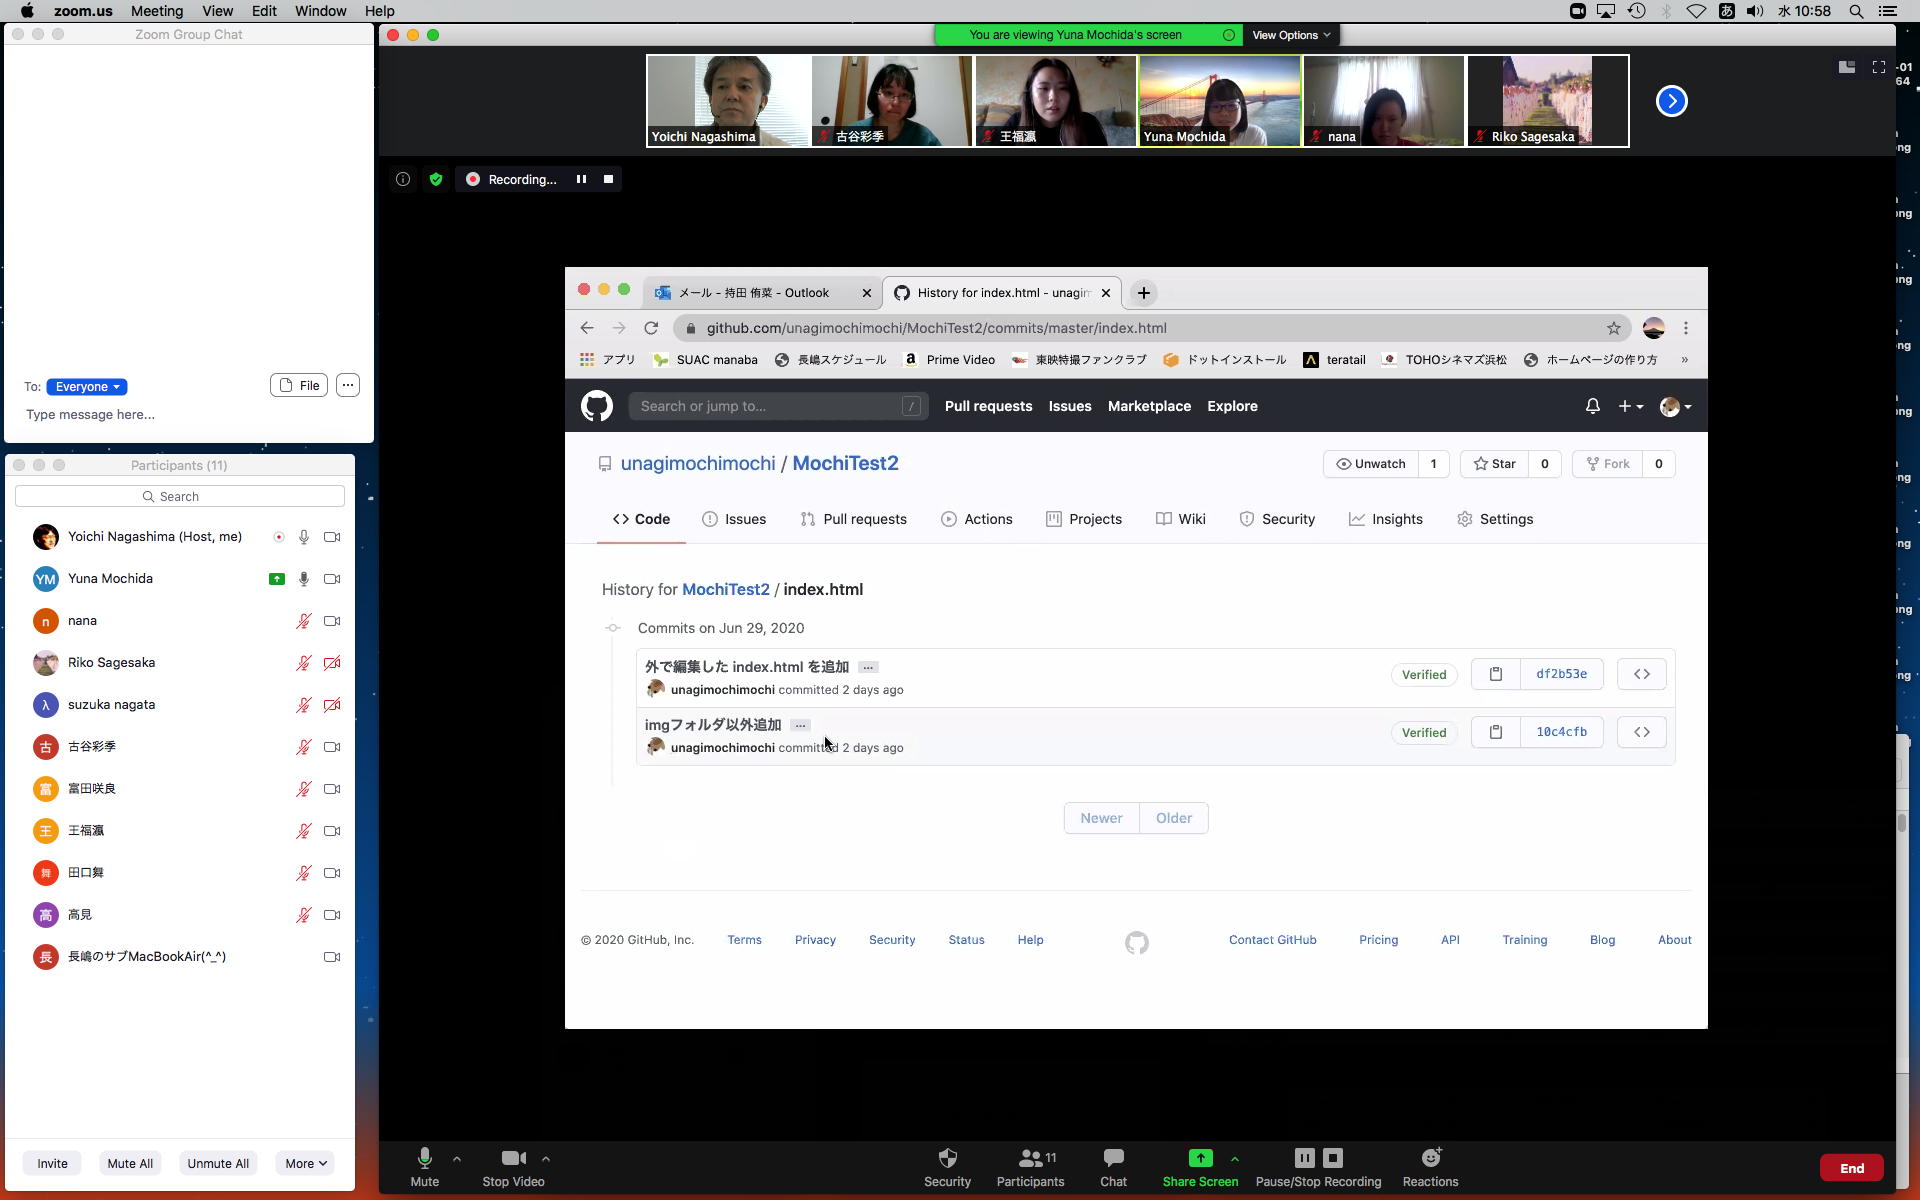Expand the View Options dropdown

click(x=1290, y=35)
